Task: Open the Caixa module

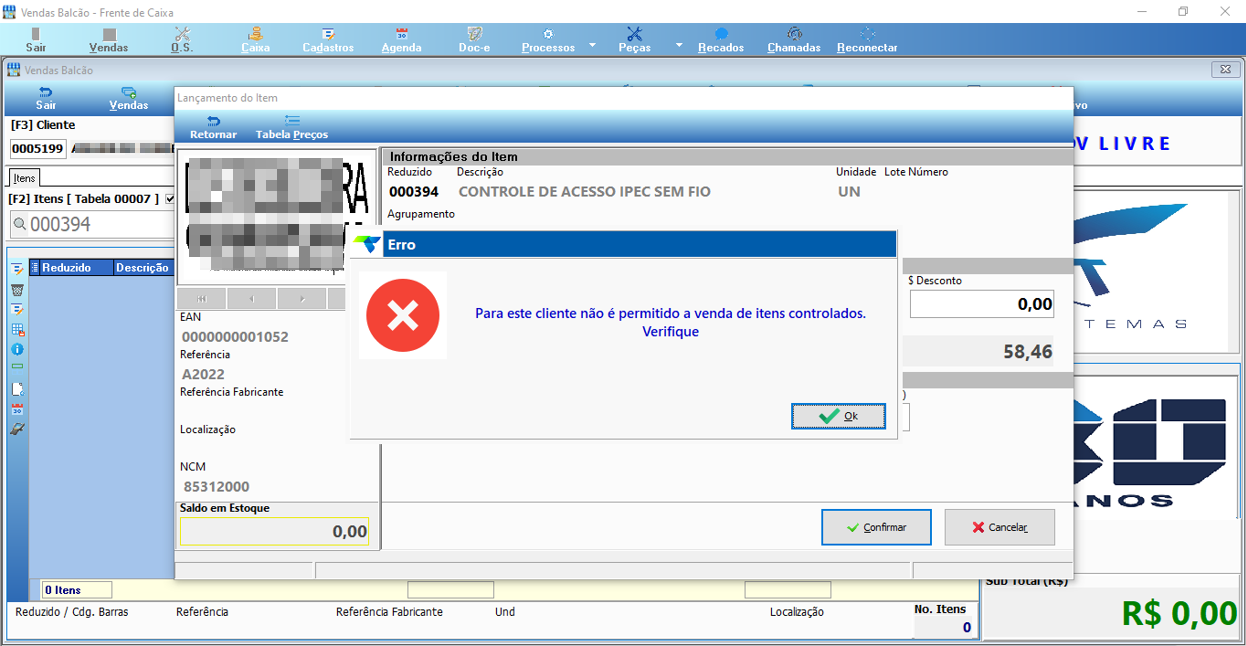Action: pos(256,40)
